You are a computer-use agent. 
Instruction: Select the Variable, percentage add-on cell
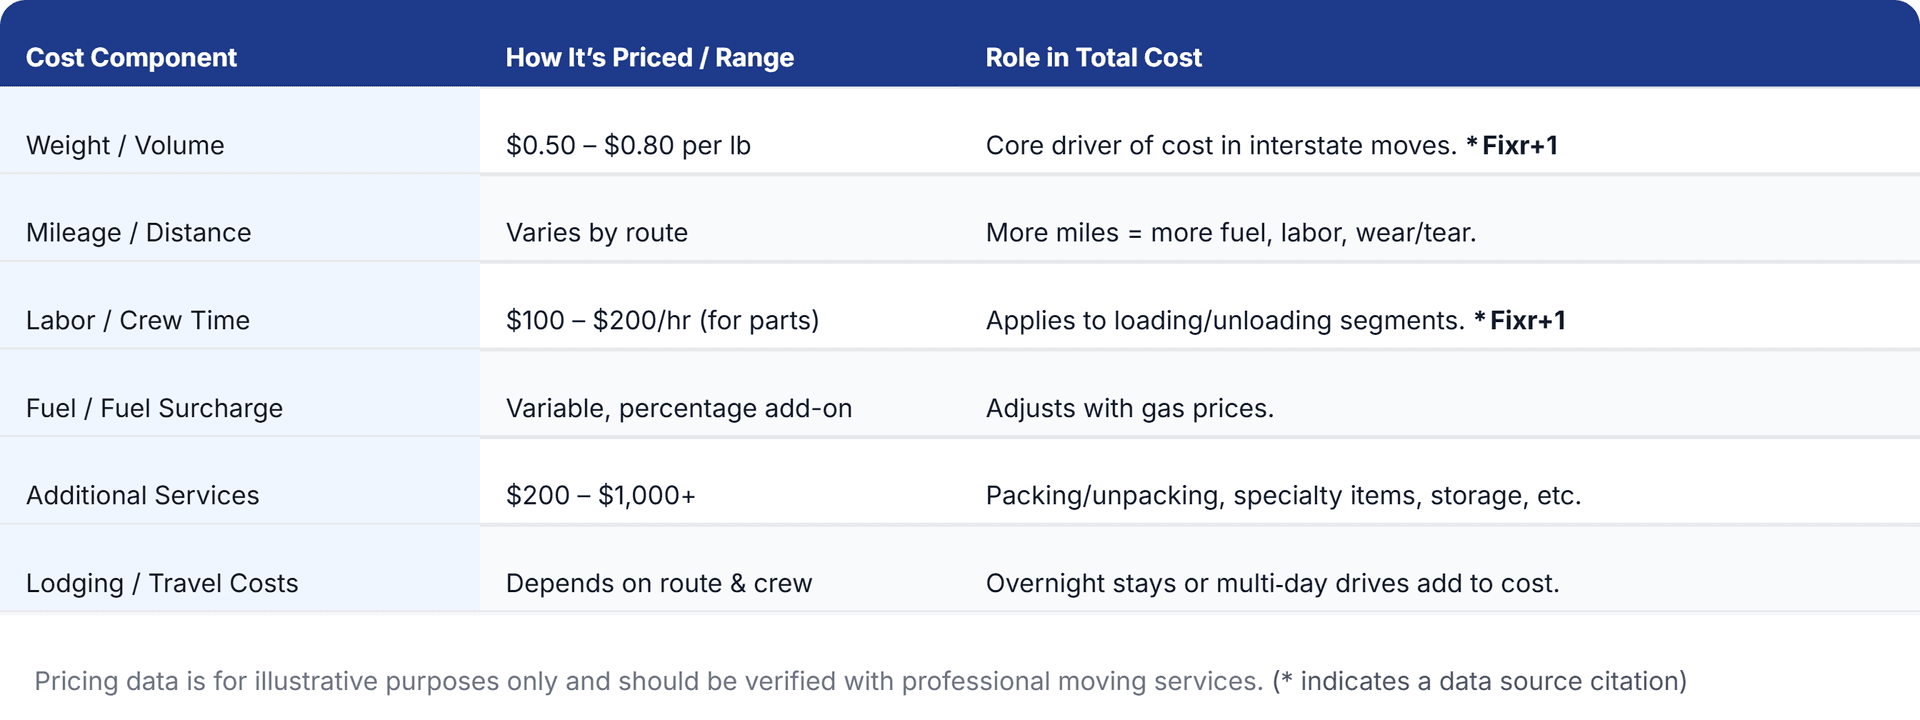[678, 408]
